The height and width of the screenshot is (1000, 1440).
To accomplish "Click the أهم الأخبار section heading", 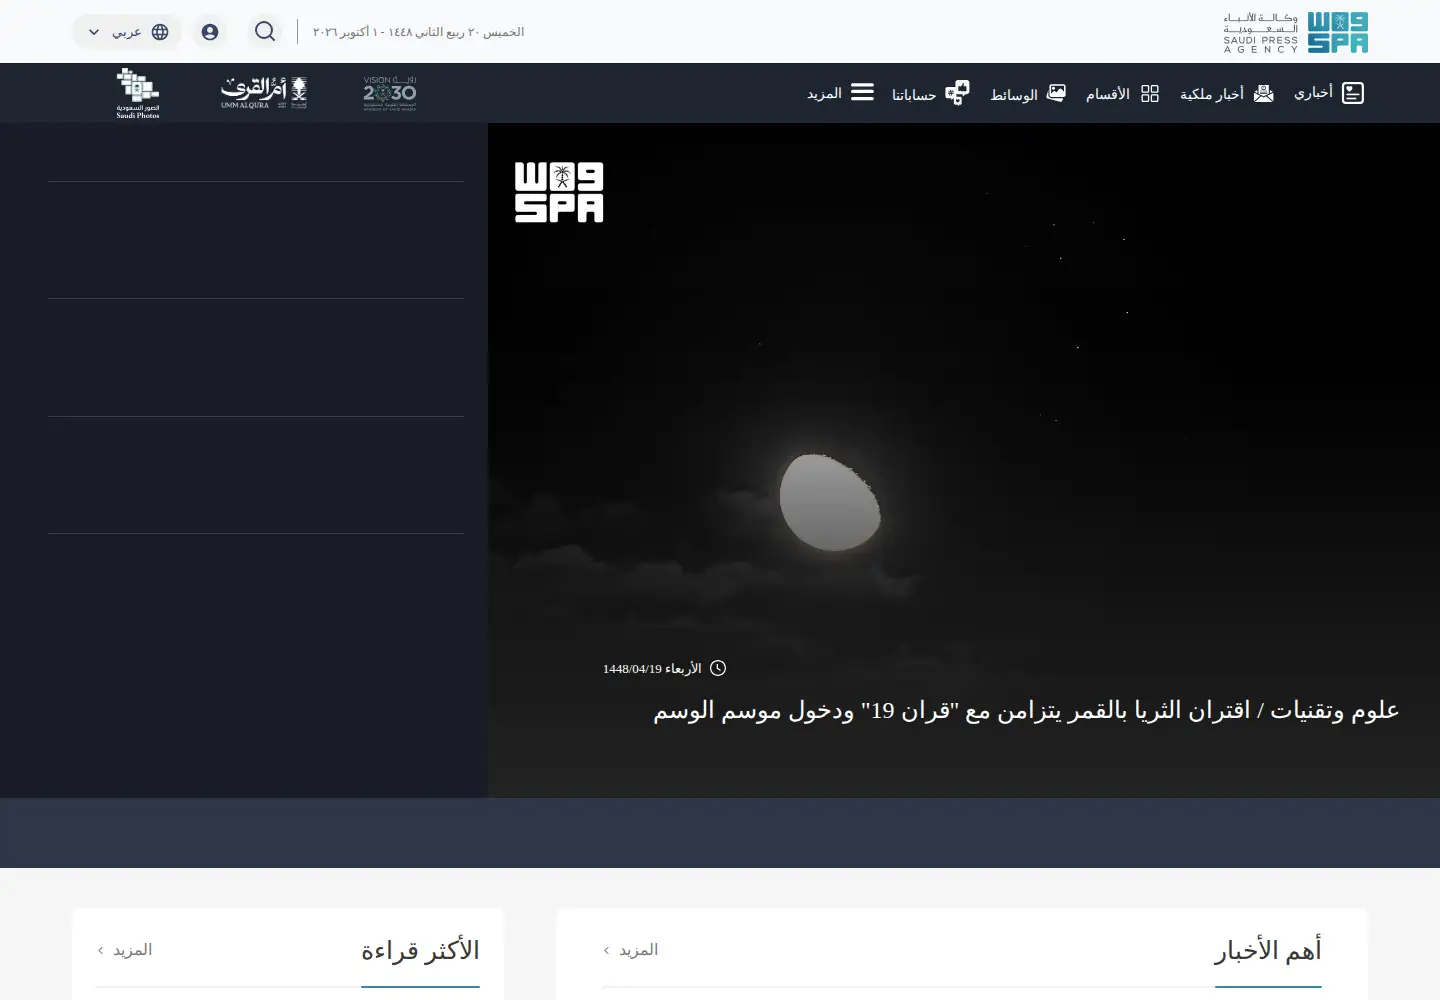I will click(1268, 950).
